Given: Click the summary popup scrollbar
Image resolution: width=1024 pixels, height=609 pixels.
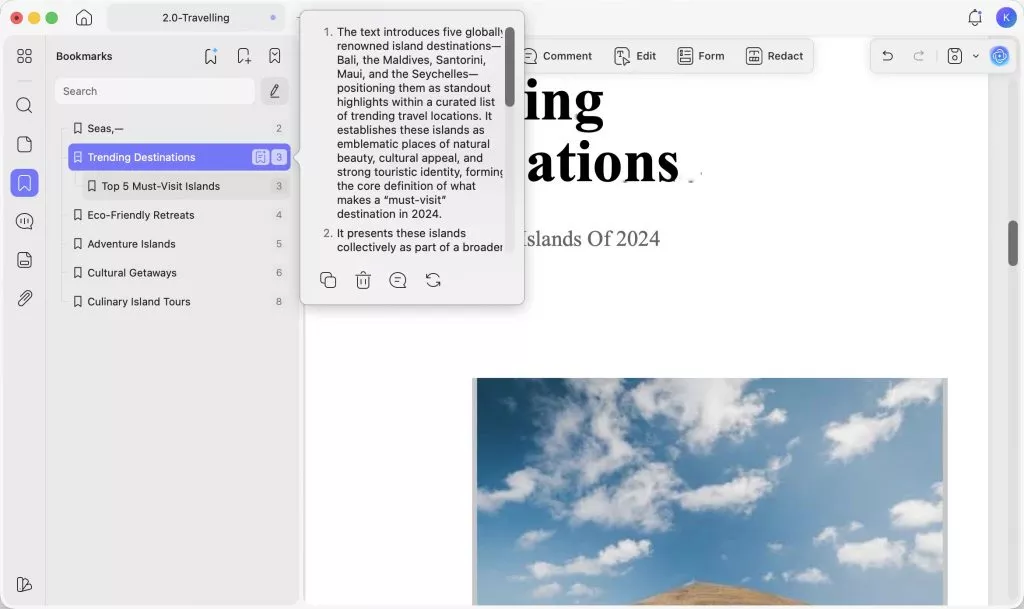Looking at the screenshot, I should (509, 67).
